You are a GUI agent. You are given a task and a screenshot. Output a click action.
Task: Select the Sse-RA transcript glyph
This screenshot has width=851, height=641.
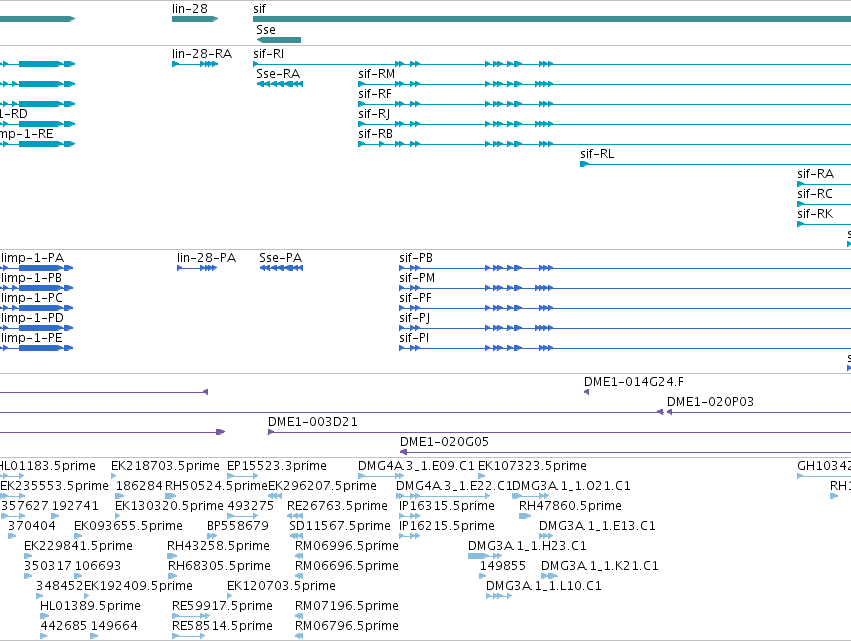tap(280, 84)
